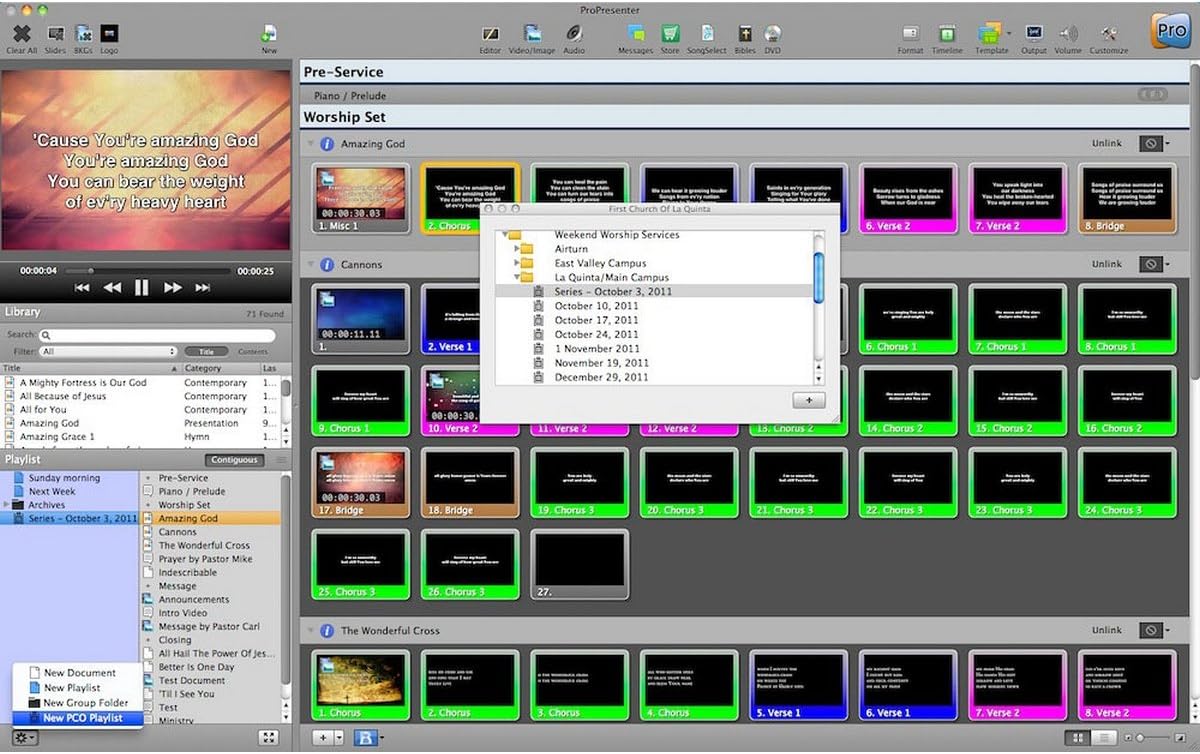Viewport: 1200px width, 754px height.
Task: Select the Worship Set section
Action: [x=344, y=116]
